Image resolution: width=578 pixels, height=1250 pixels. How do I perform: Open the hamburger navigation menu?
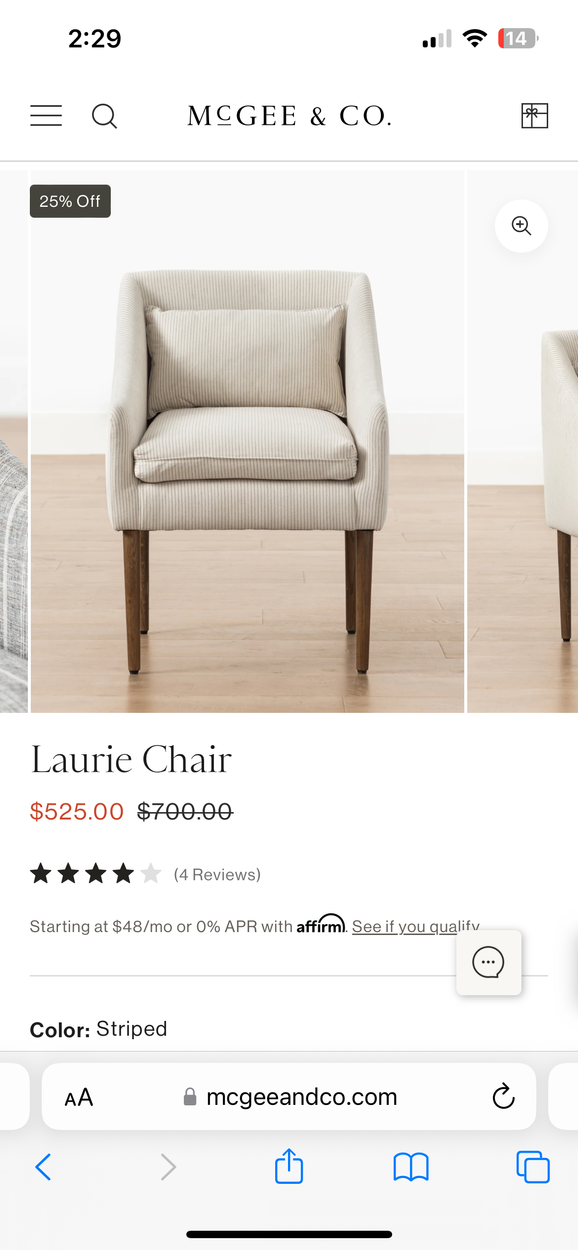click(46, 116)
